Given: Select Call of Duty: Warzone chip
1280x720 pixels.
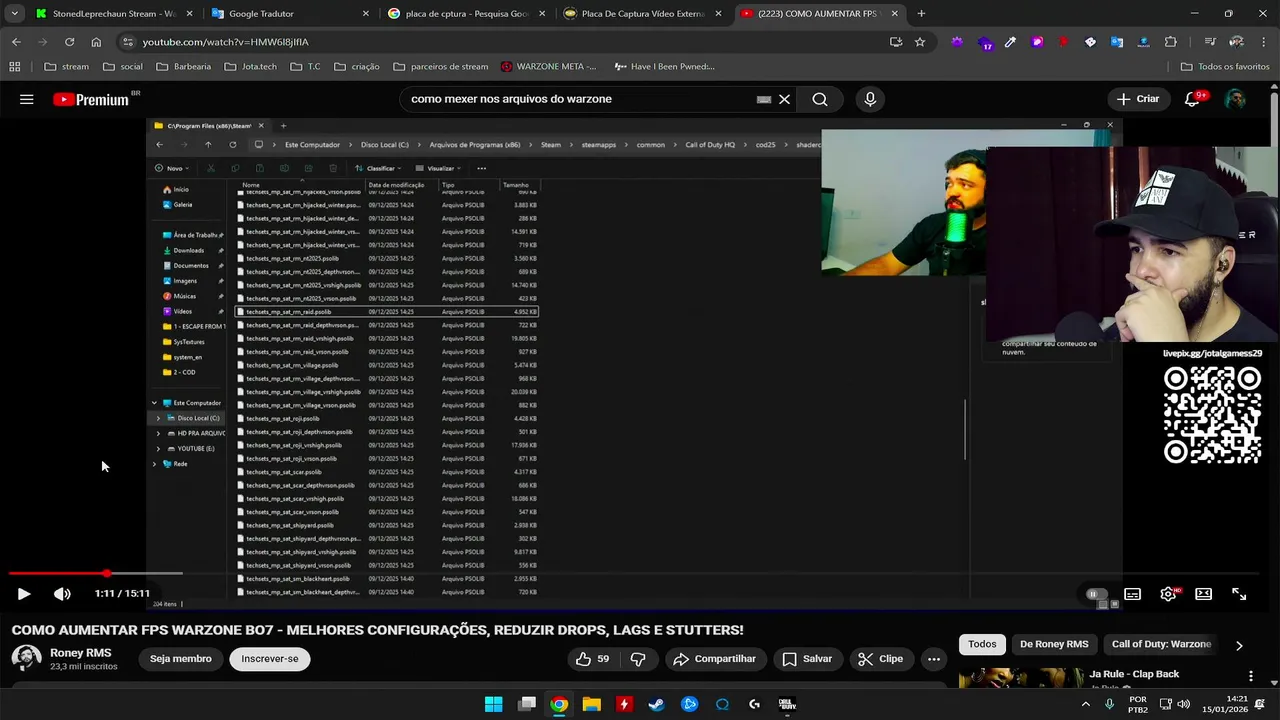Looking at the screenshot, I should 1161,645.
